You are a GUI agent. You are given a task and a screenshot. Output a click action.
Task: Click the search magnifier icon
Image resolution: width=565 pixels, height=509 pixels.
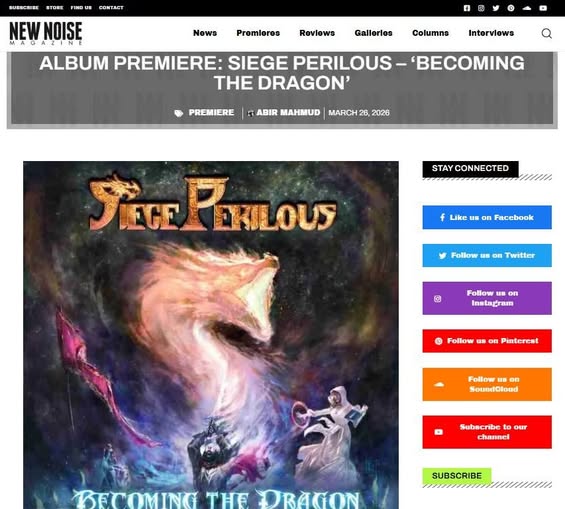(x=547, y=33)
